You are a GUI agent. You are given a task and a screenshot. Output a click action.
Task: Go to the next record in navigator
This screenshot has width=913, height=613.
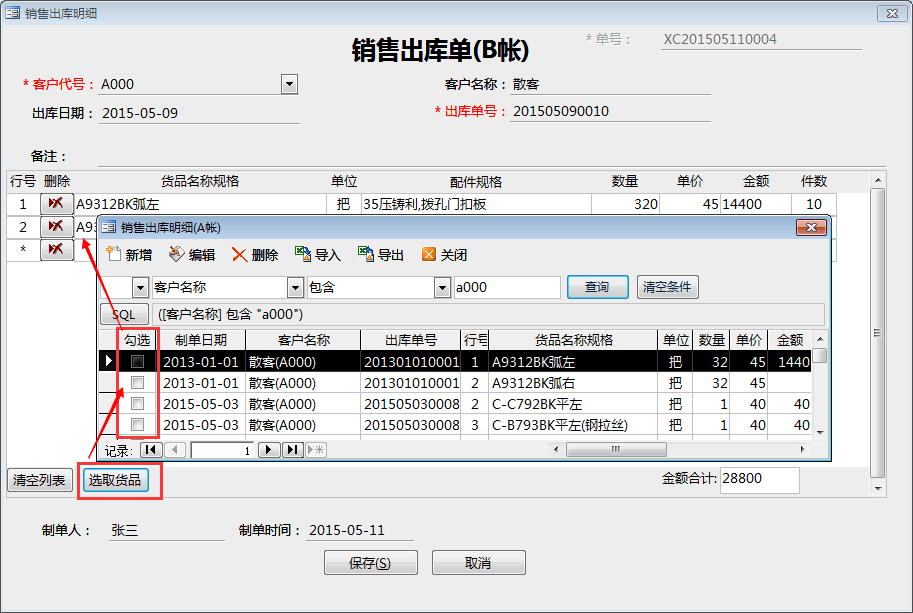(269, 450)
